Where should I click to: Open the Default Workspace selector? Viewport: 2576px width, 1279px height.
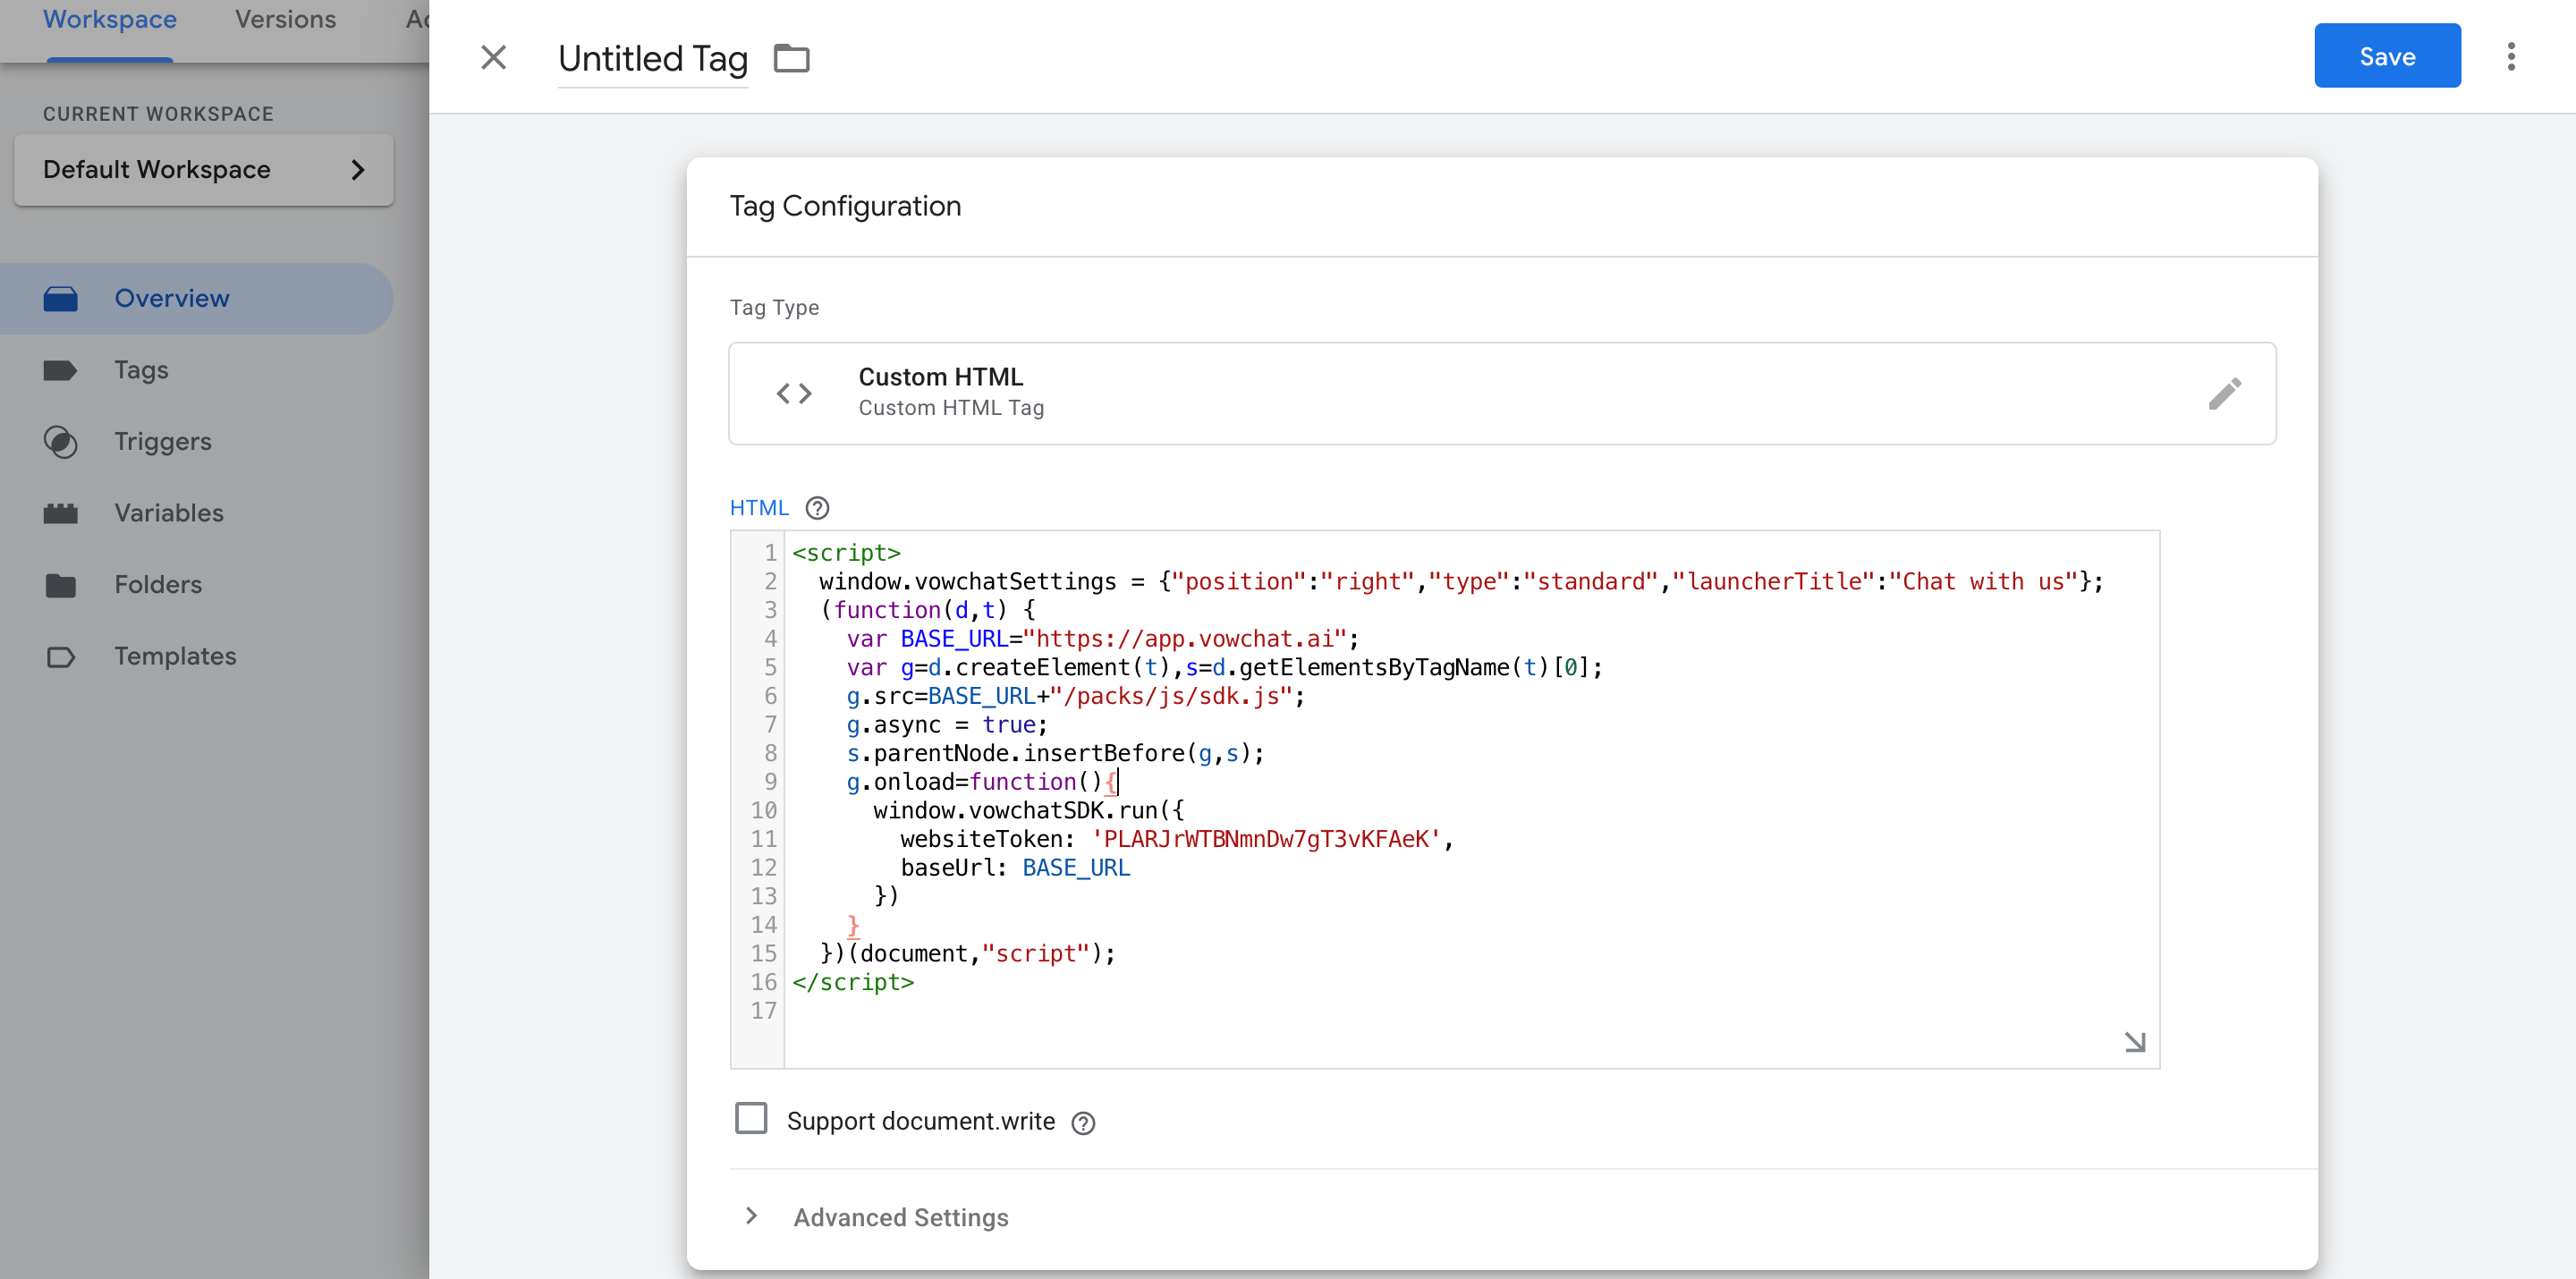[x=203, y=169]
